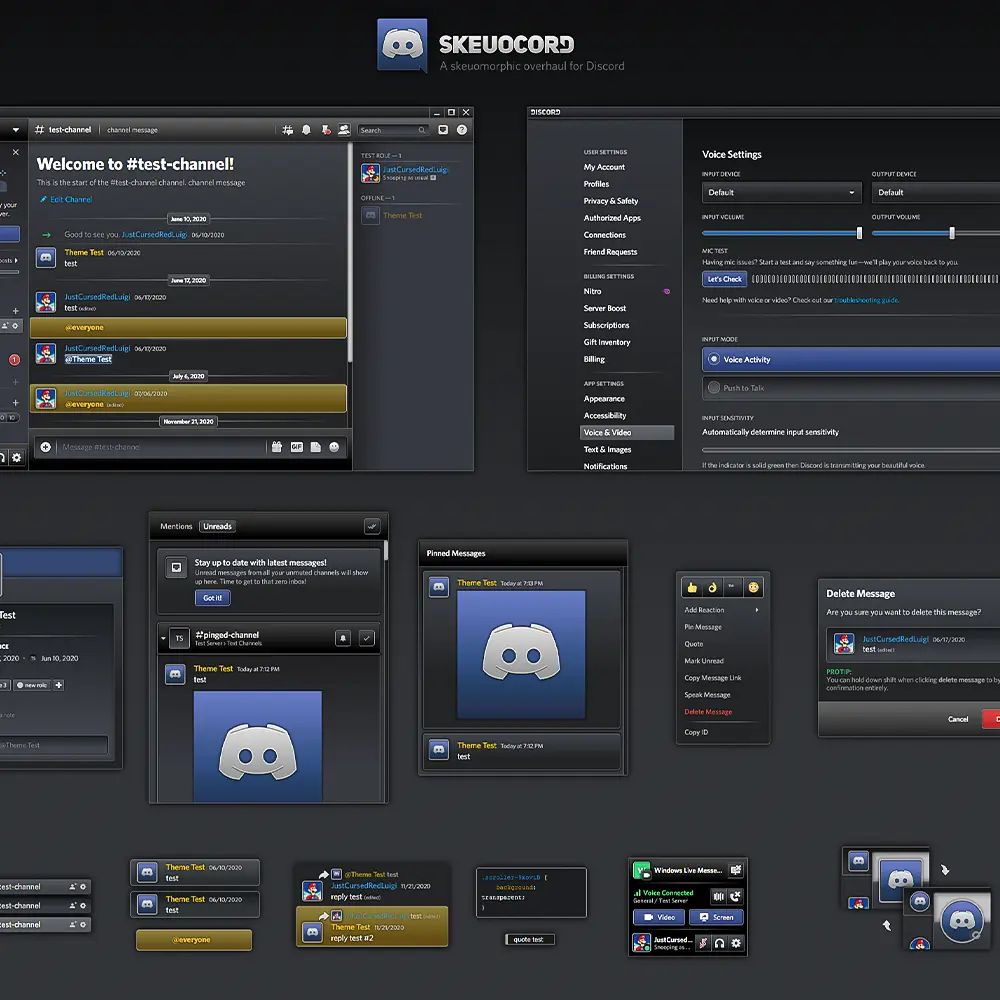Choose Copy Message Link in context menu

pos(712,678)
